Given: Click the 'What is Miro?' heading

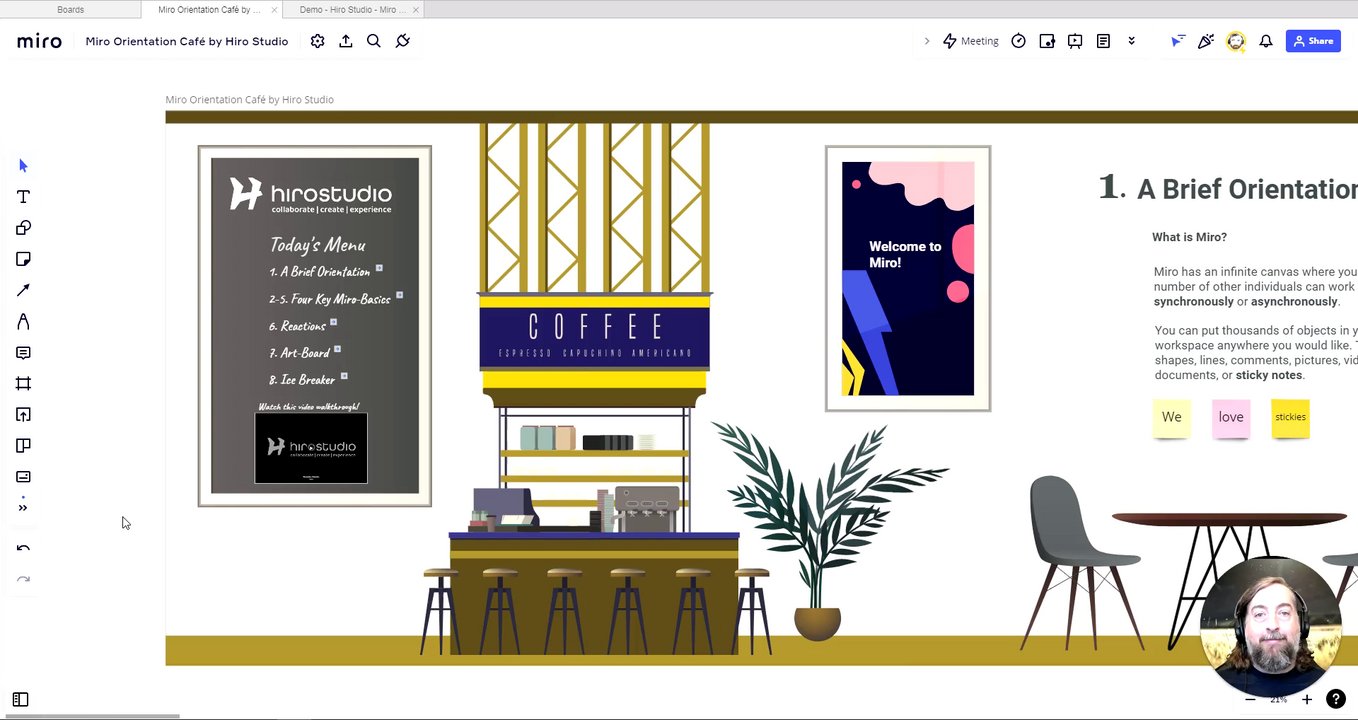Looking at the screenshot, I should [x=1189, y=237].
